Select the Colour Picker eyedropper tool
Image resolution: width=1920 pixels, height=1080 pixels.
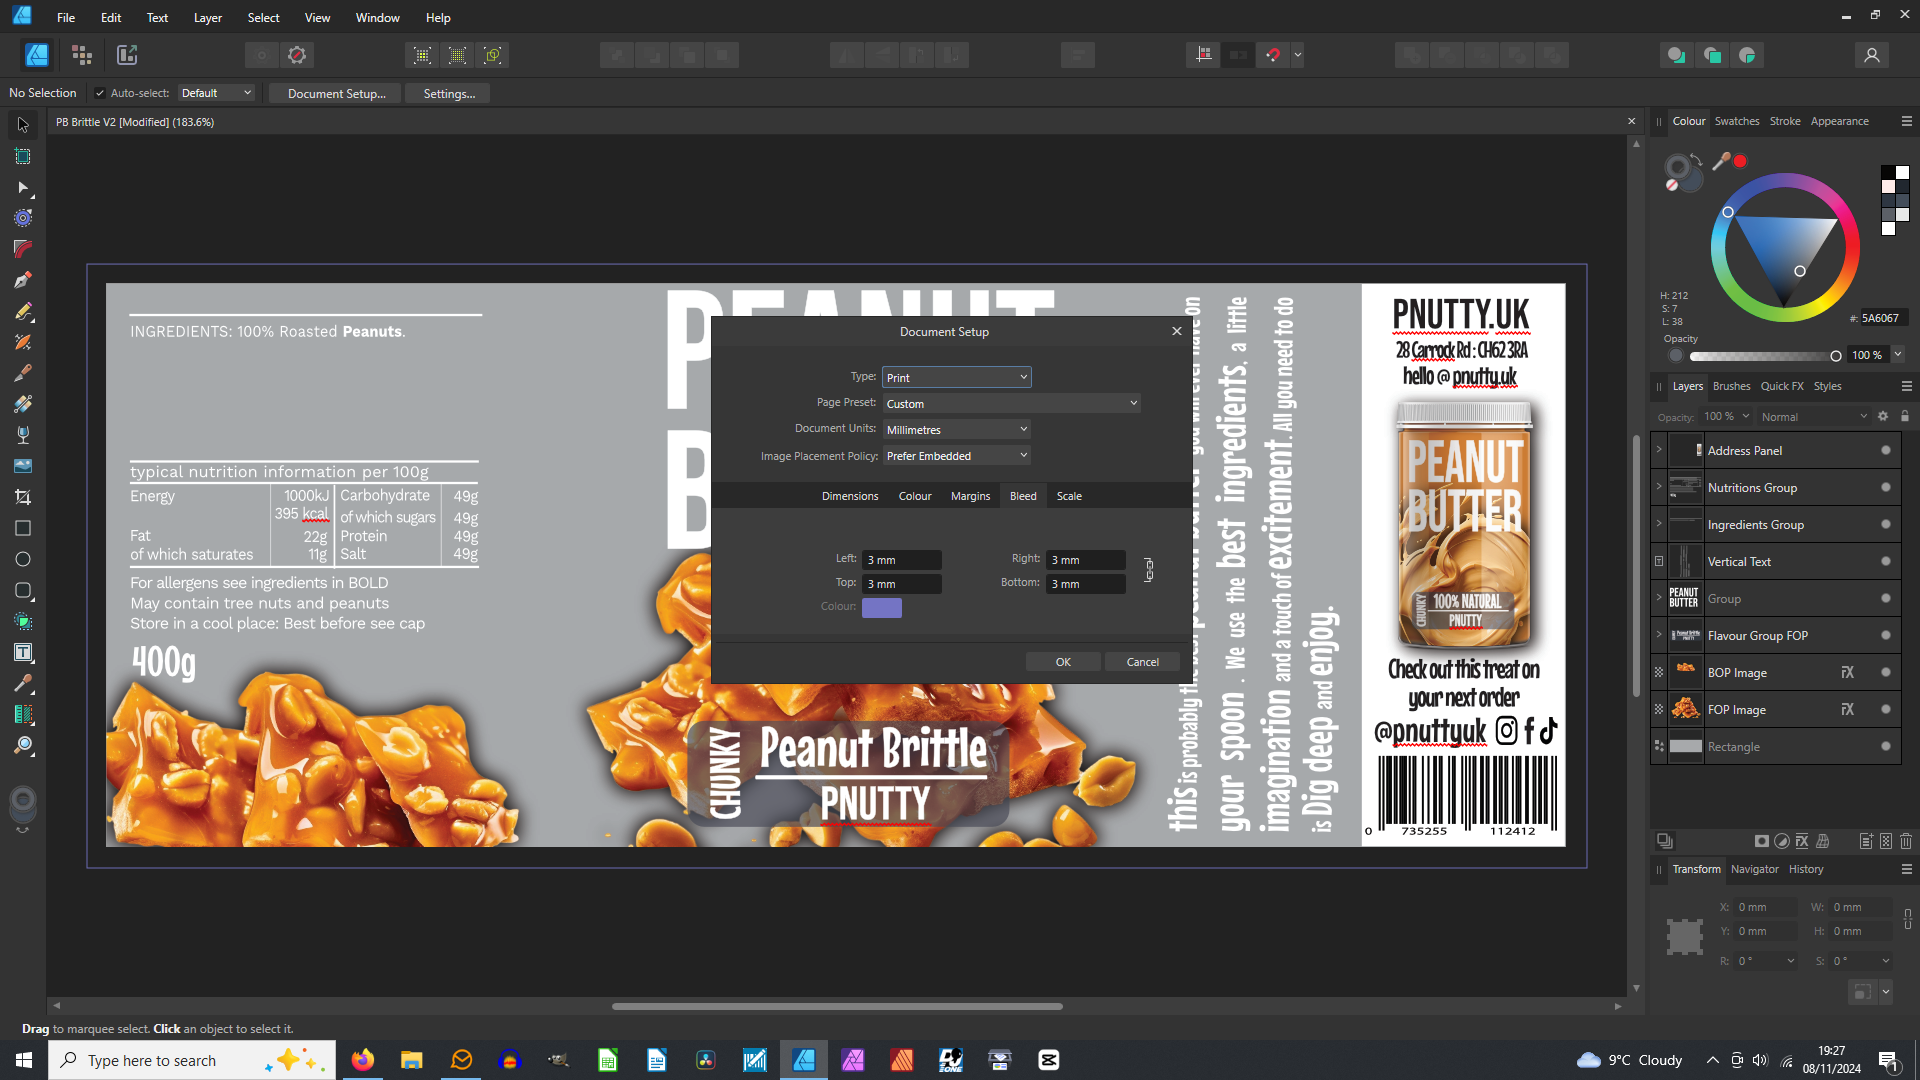pyautogui.click(x=23, y=683)
